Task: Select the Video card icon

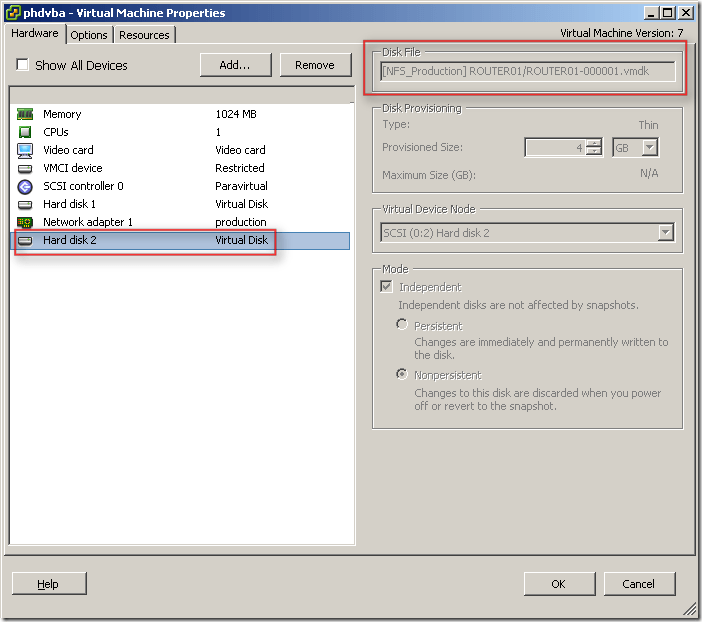Action: 25,150
